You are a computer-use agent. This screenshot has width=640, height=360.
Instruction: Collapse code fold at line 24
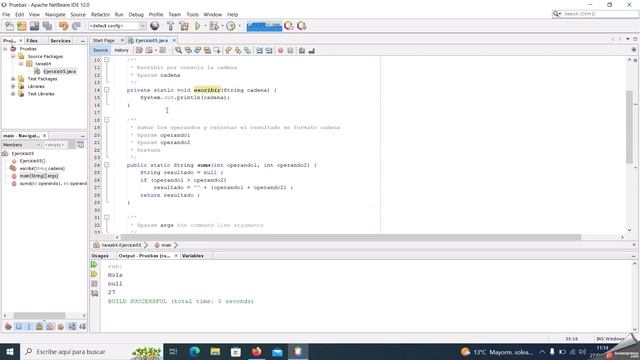107,165
